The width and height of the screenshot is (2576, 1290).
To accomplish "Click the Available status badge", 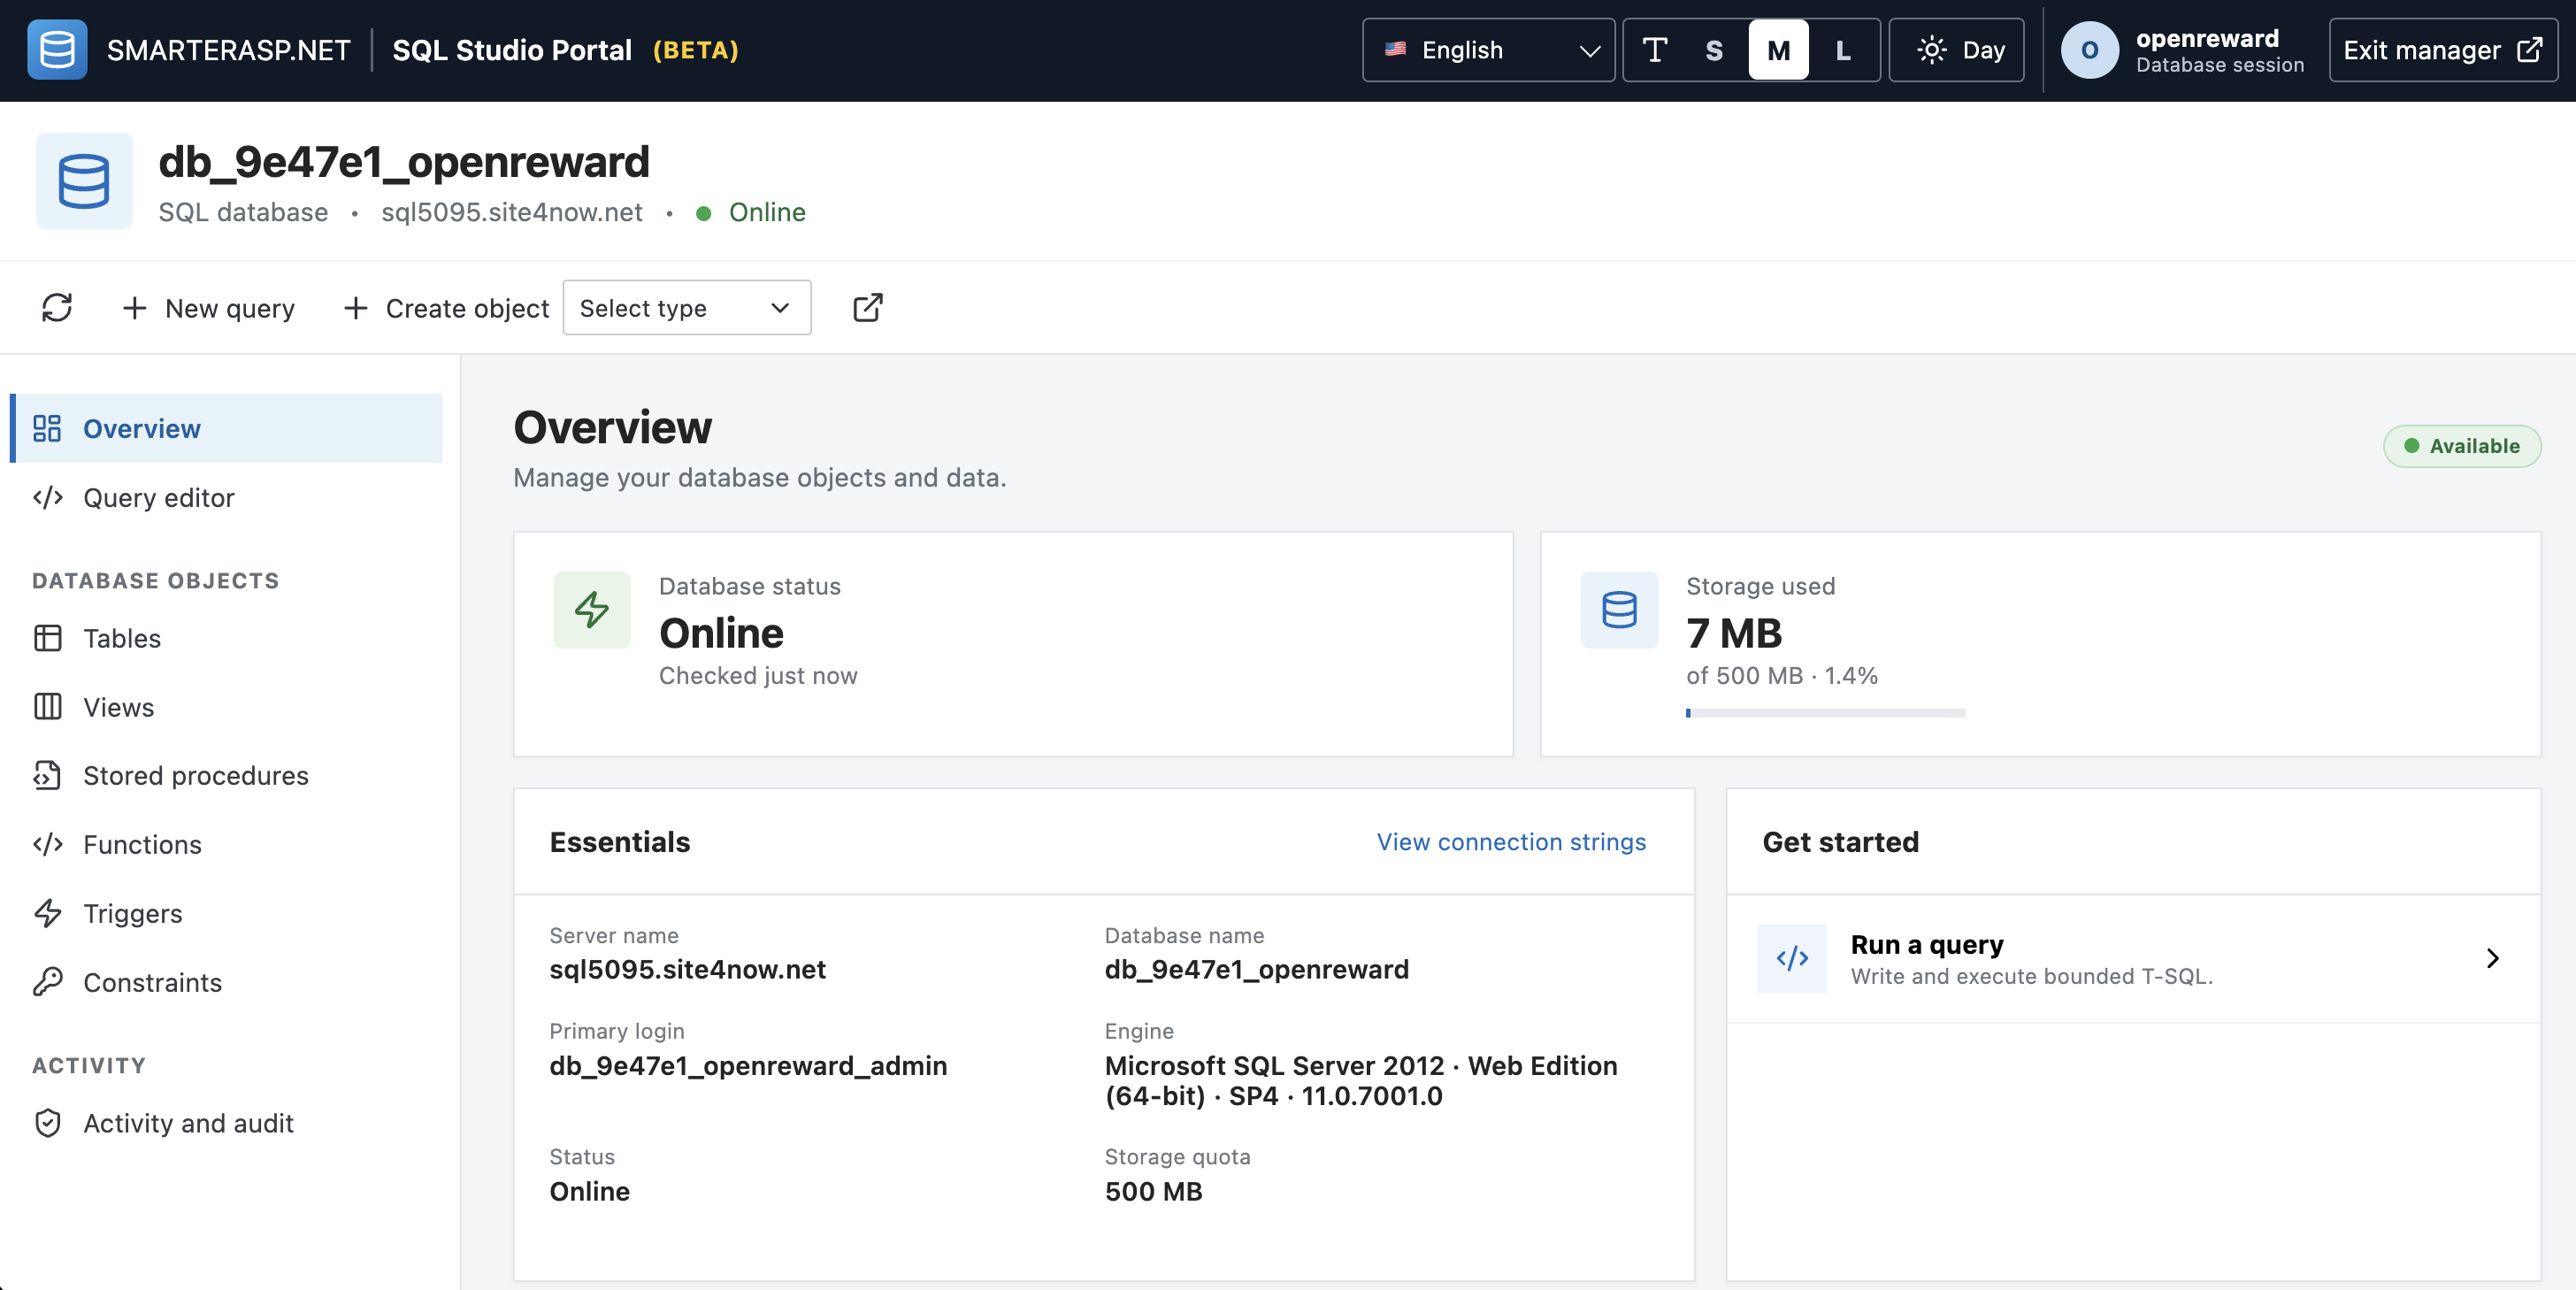I will pos(2462,446).
